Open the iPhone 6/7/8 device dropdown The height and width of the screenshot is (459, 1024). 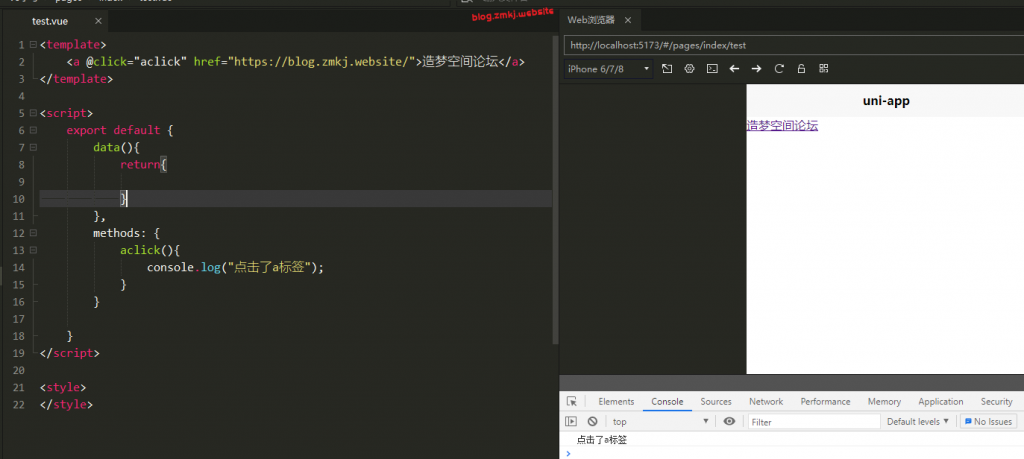(609, 69)
